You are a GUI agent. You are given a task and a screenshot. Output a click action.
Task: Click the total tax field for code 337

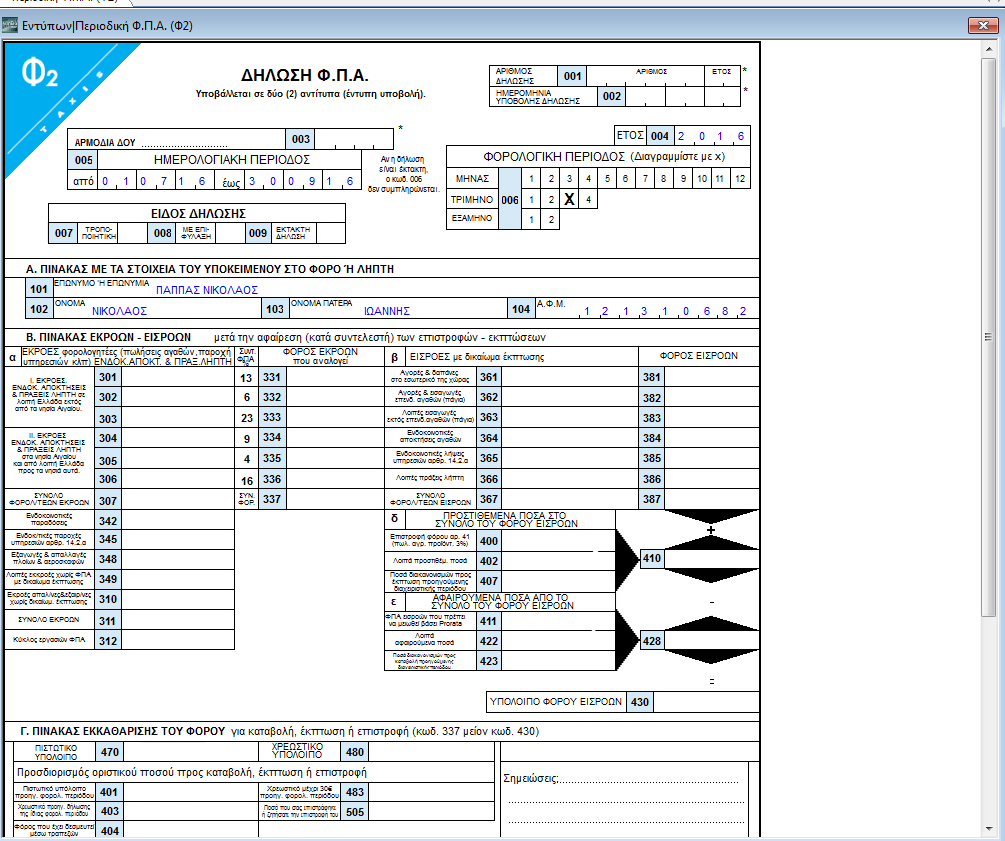[x=335, y=499]
